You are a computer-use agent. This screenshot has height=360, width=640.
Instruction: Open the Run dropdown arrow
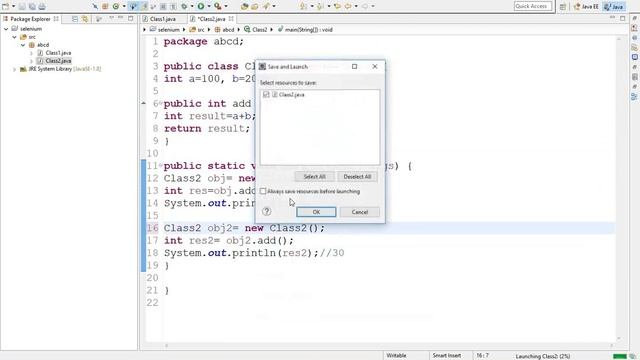click(x=209, y=6)
